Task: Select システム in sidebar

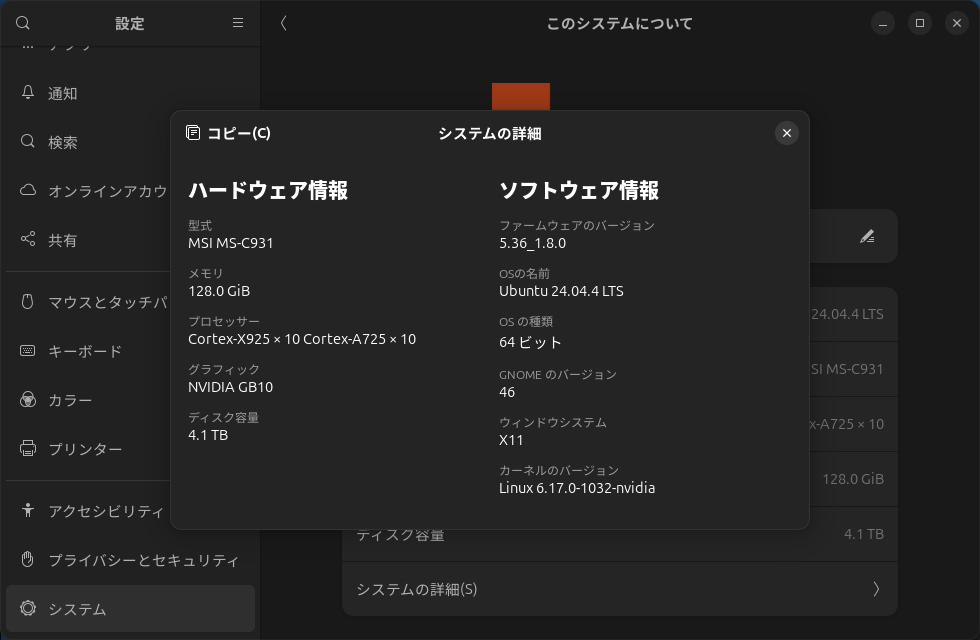Action: tap(130, 608)
